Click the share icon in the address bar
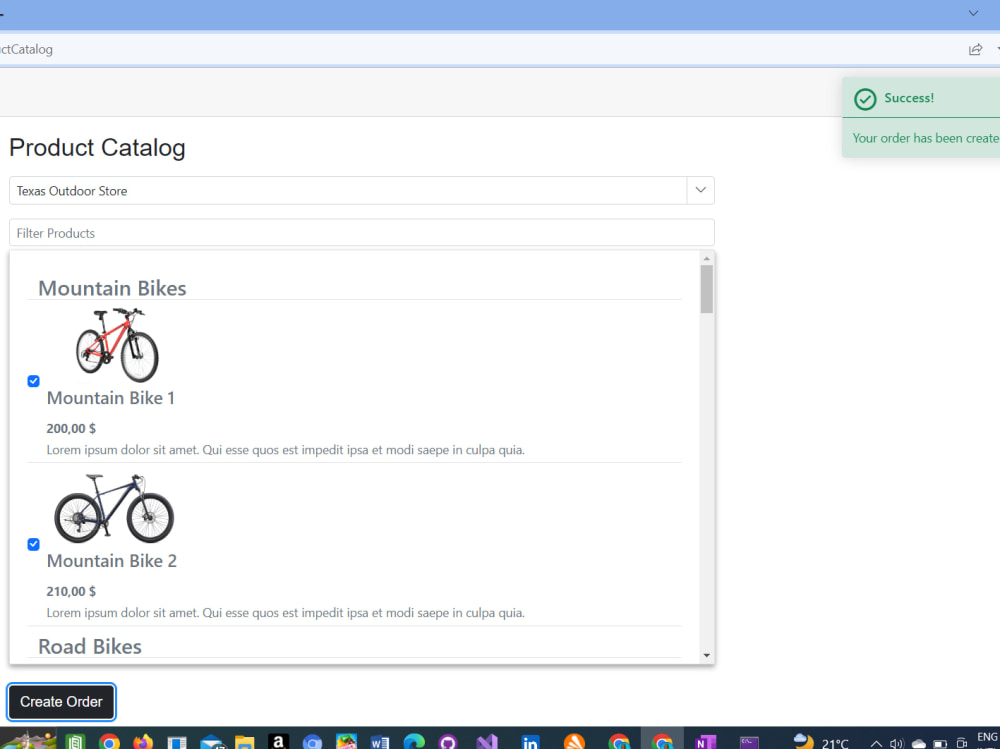 975,49
